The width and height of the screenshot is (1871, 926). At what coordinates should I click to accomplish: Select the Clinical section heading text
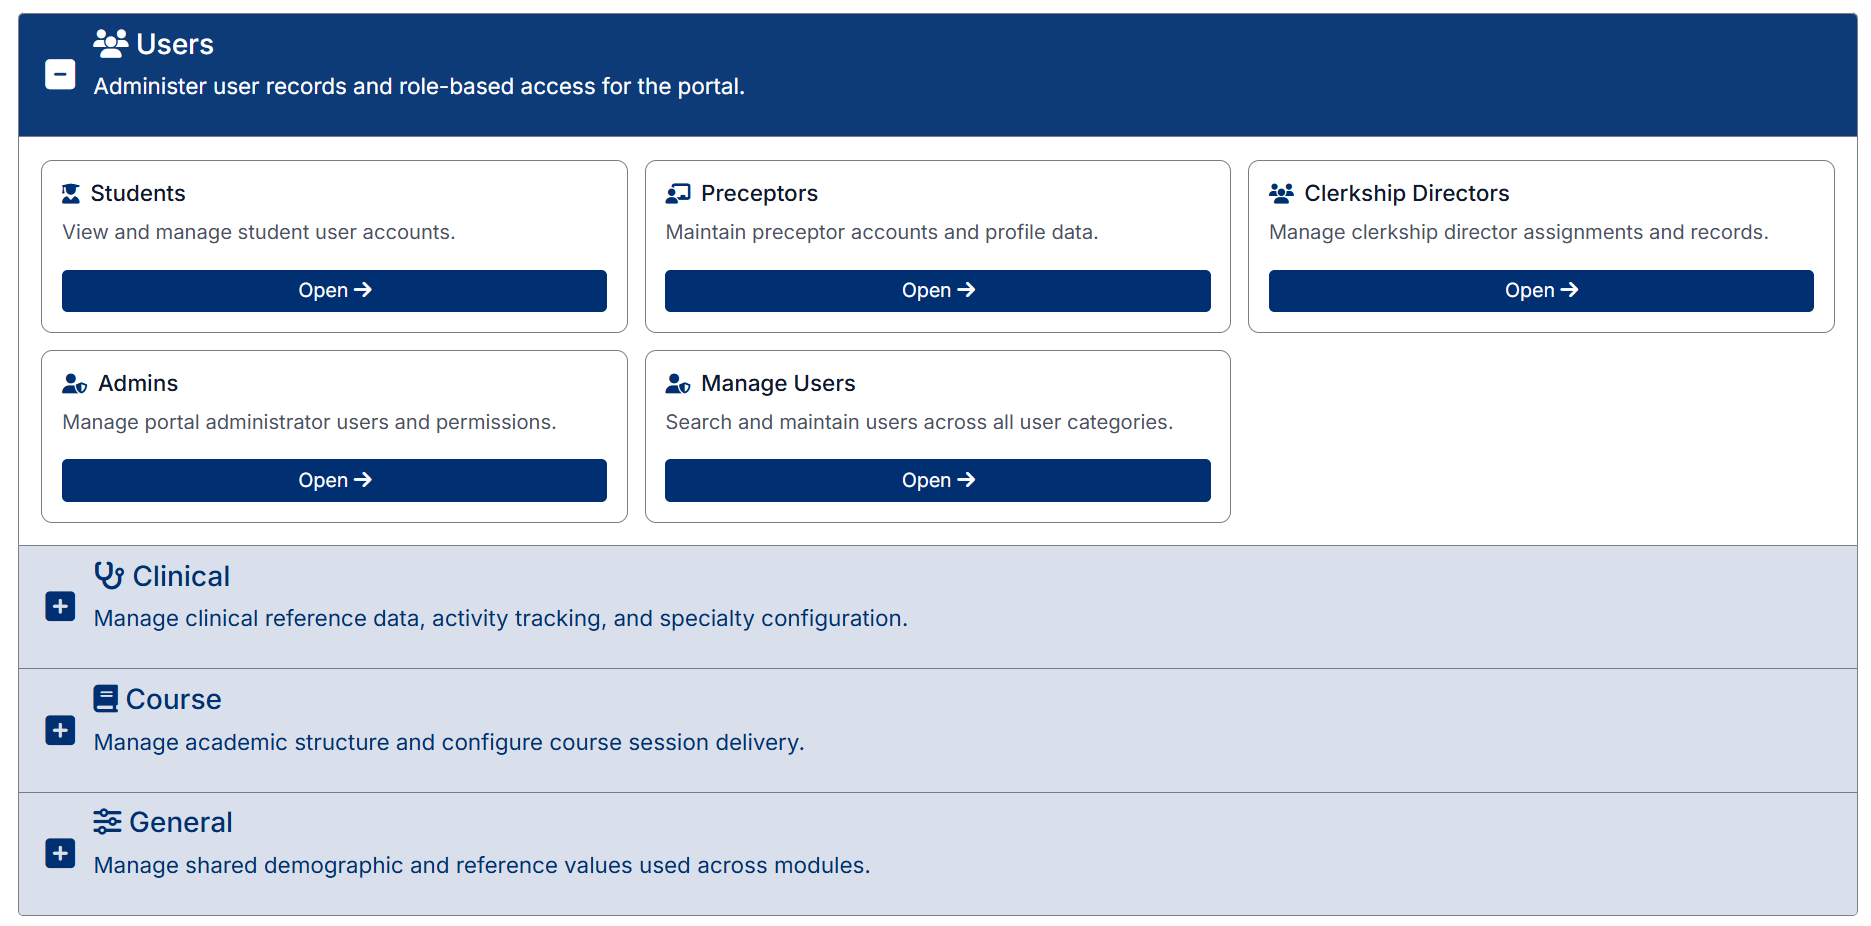[181, 577]
